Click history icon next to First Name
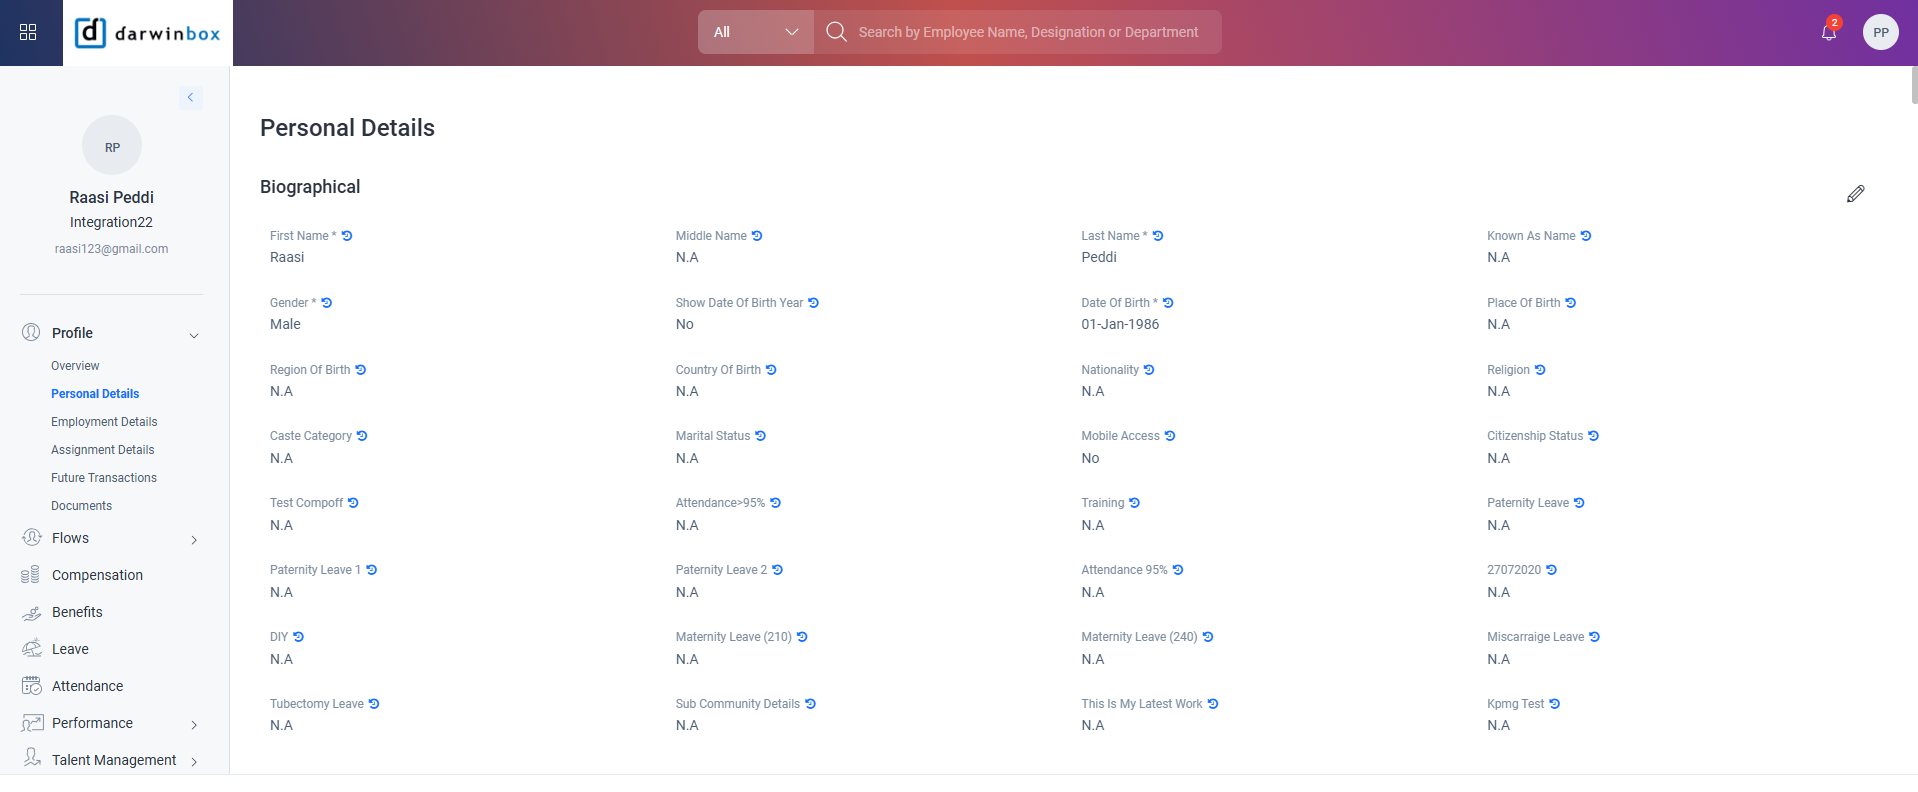Image resolution: width=1918 pixels, height=792 pixels. (347, 236)
